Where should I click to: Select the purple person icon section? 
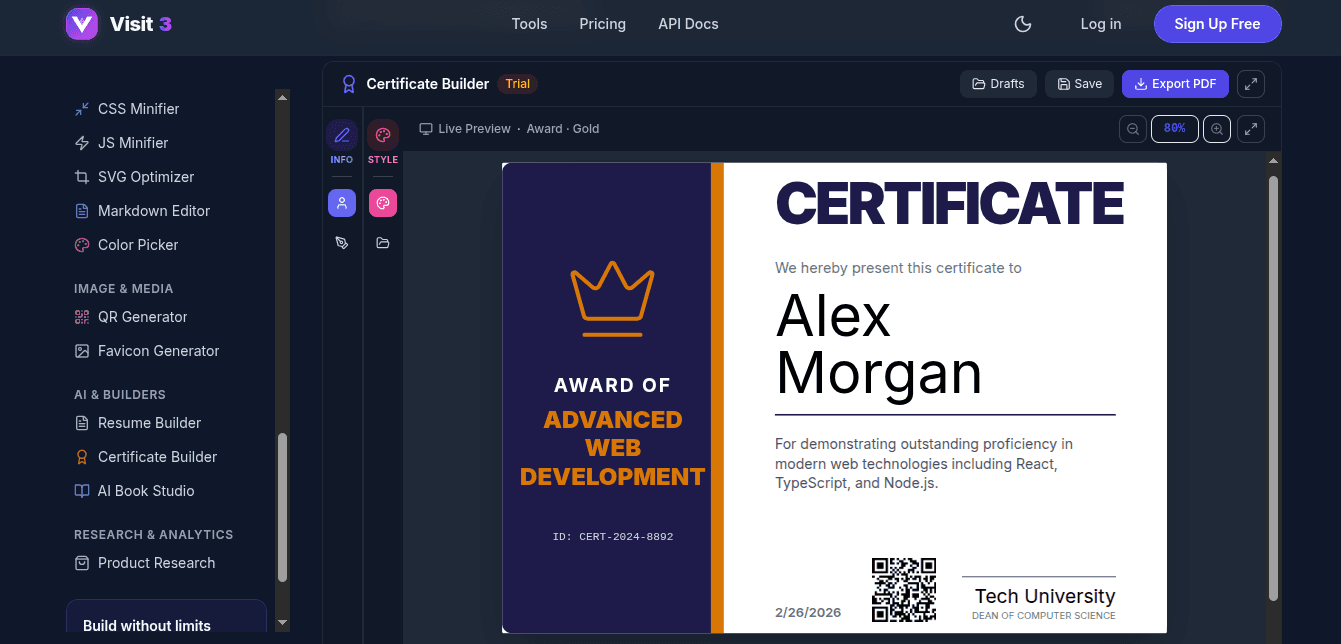click(342, 203)
